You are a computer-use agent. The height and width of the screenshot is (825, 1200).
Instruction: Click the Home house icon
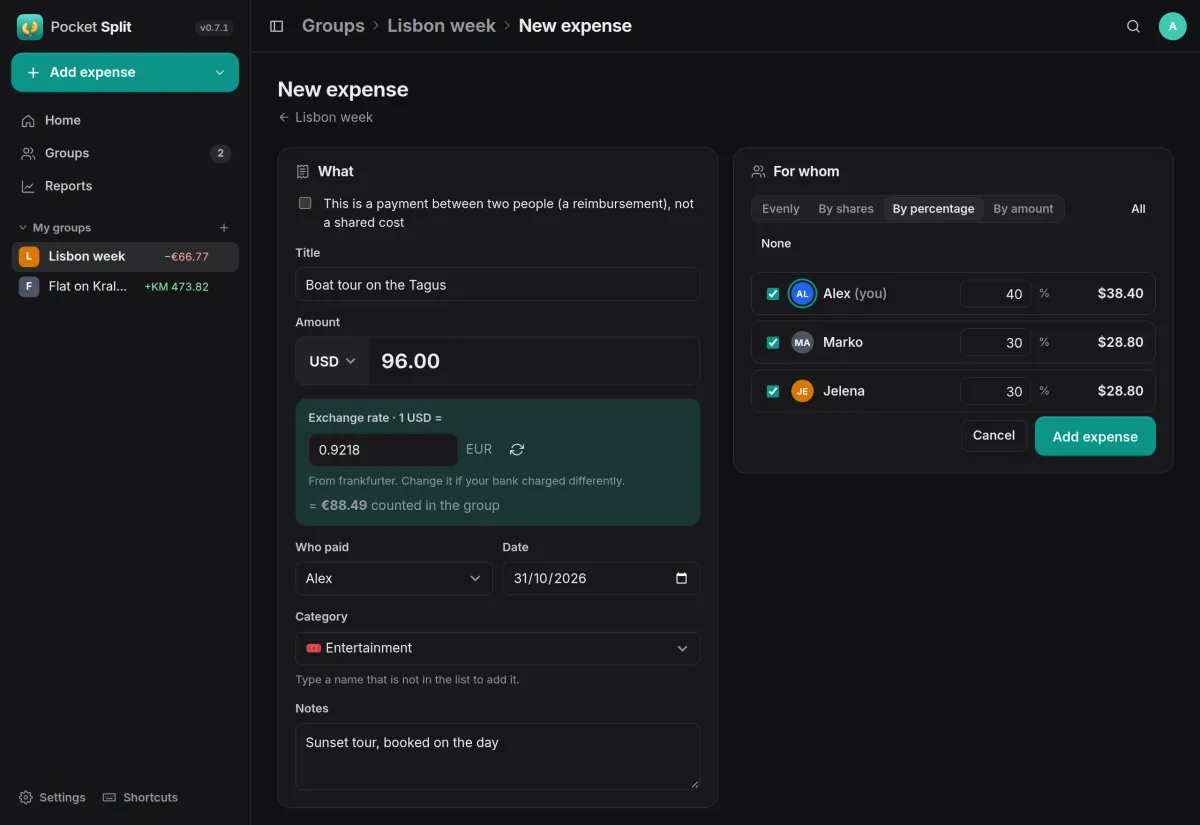coord(28,120)
